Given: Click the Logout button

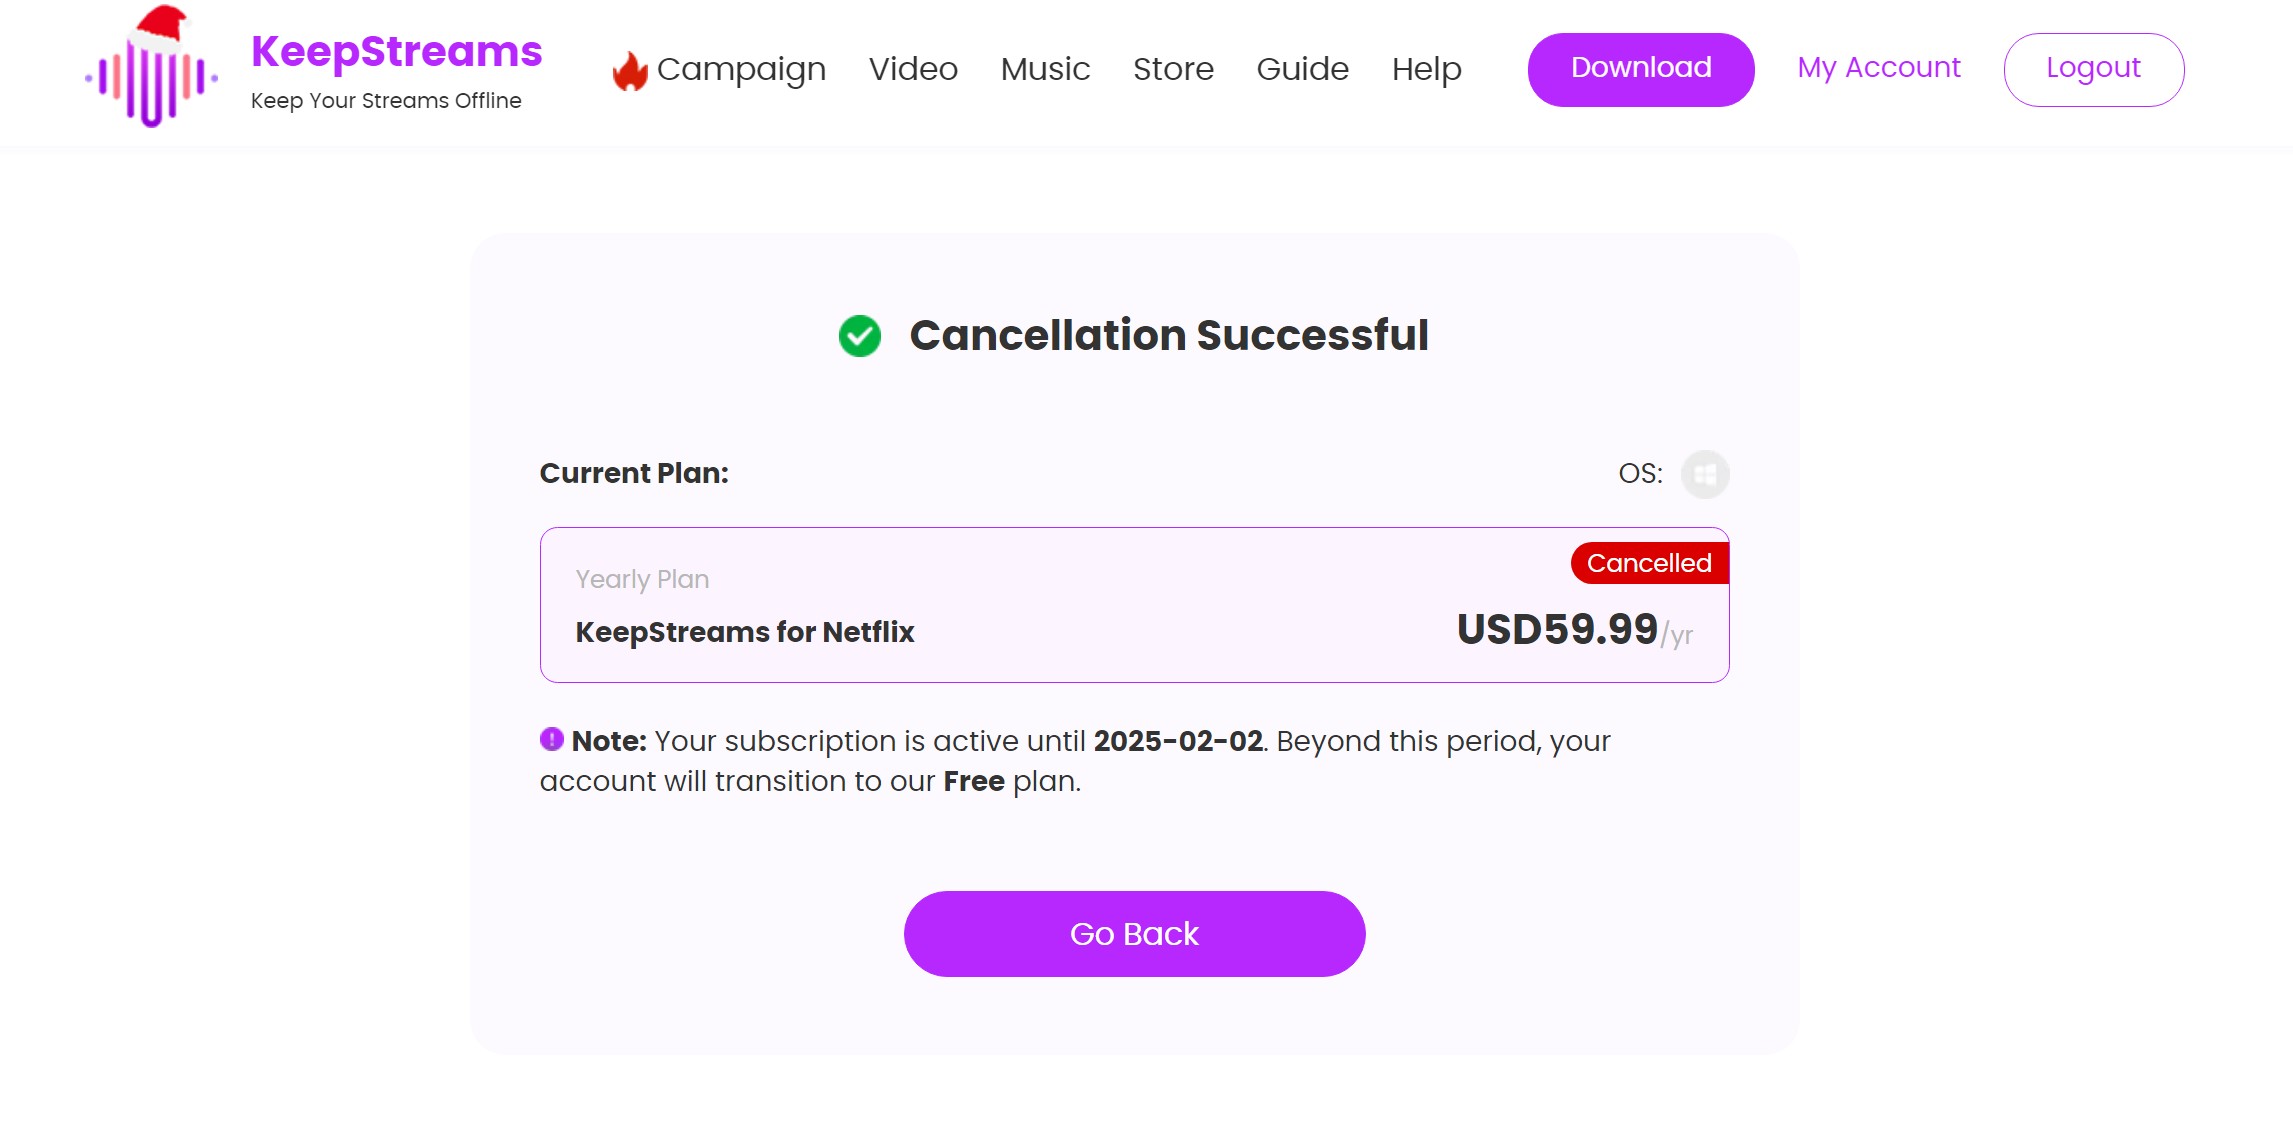Looking at the screenshot, I should tap(2094, 67).
